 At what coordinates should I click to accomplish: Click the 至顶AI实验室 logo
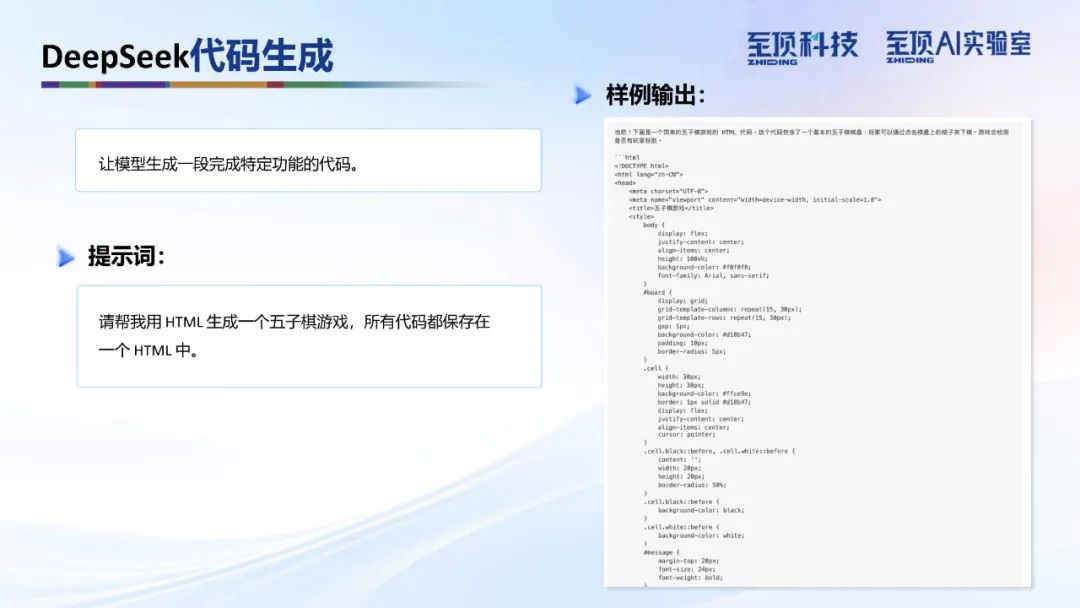[958, 46]
